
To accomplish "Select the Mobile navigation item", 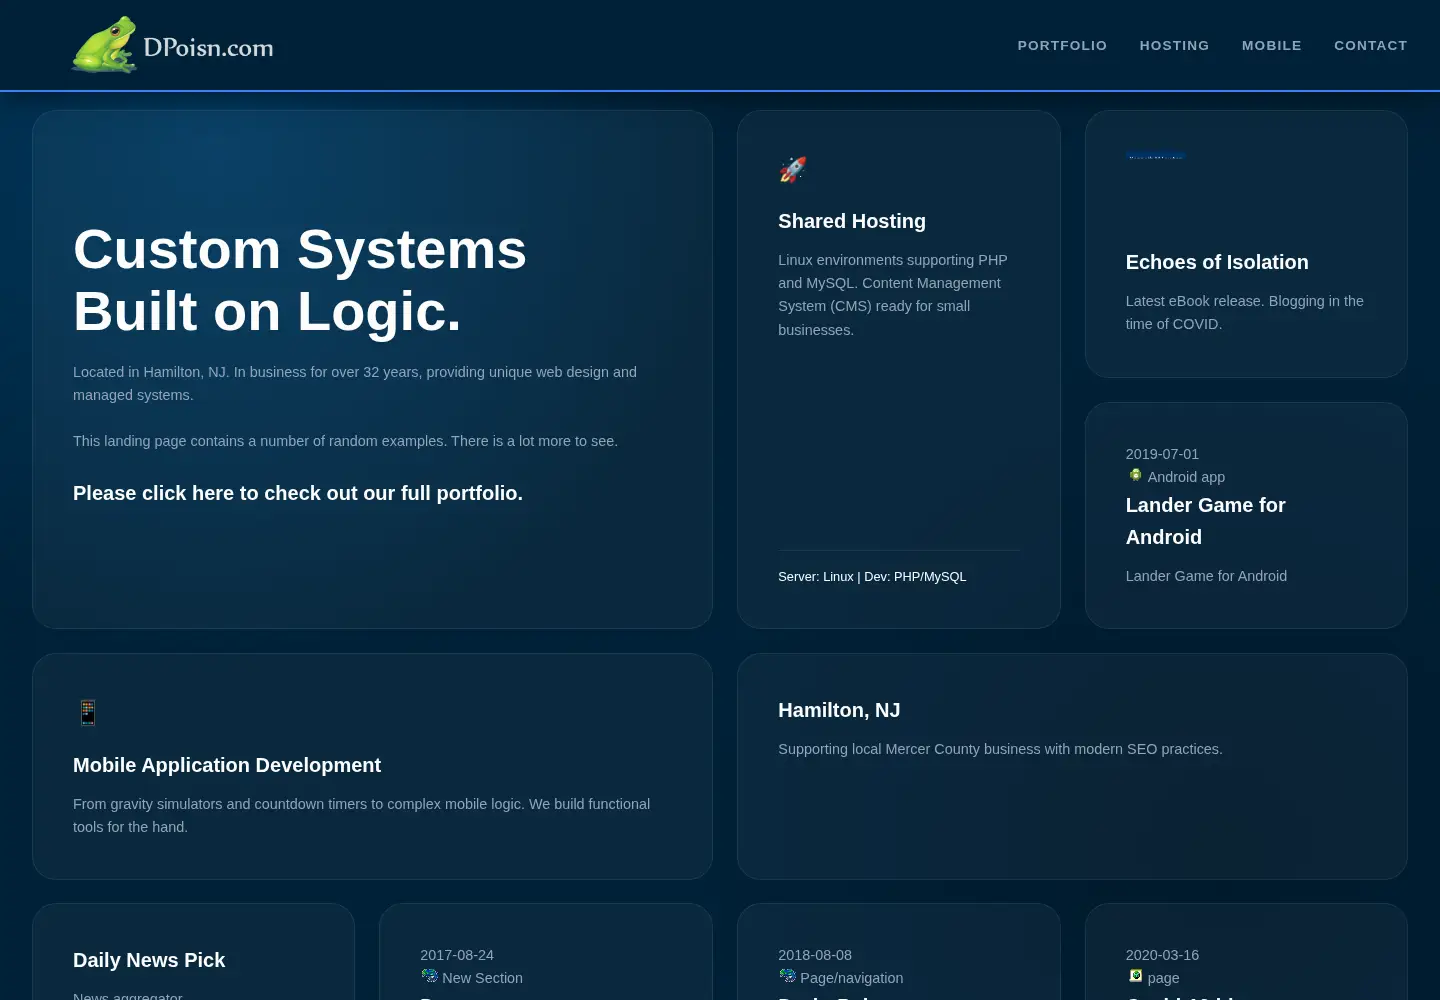I will (x=1271, y=46).
